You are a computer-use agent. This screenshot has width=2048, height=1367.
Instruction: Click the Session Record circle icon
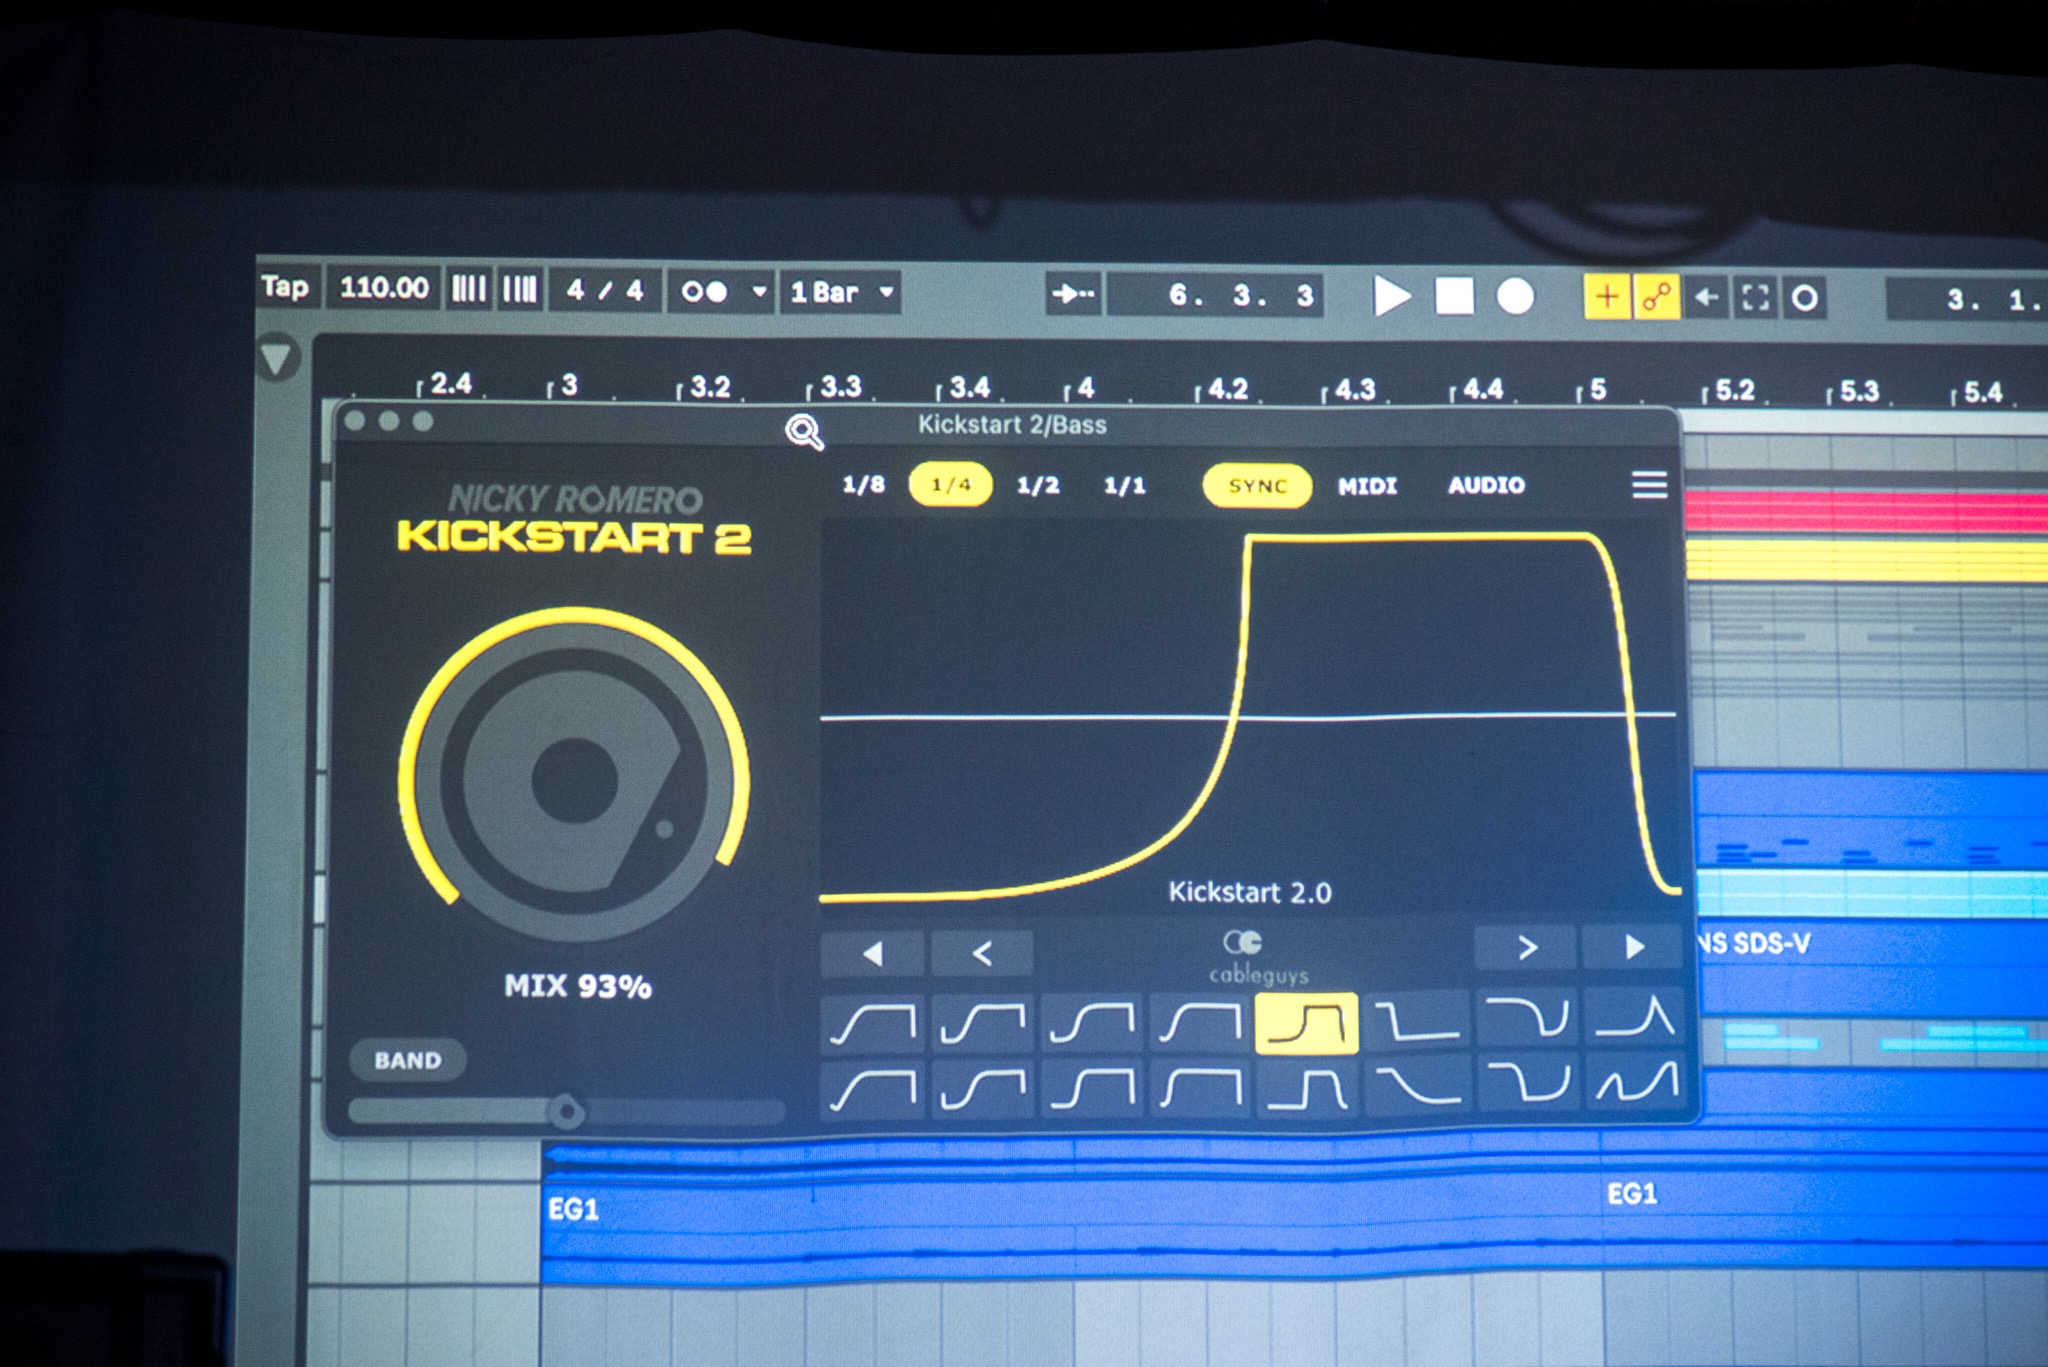1804,298
